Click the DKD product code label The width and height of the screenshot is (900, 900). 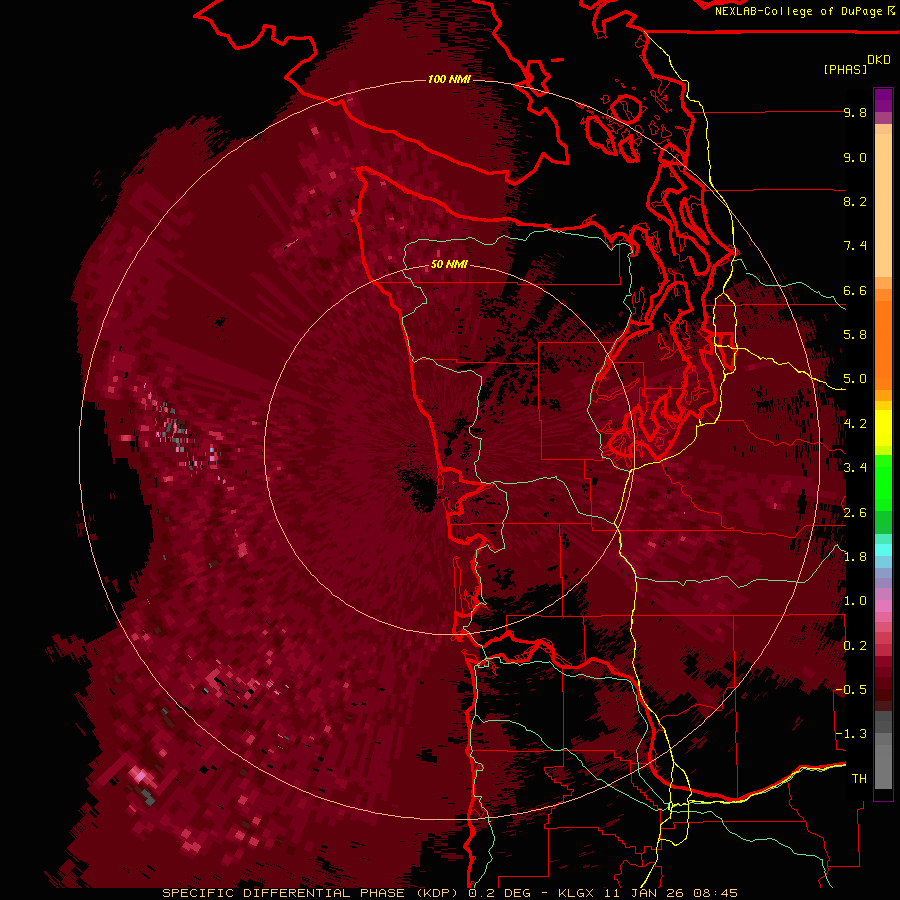point(879,60)
